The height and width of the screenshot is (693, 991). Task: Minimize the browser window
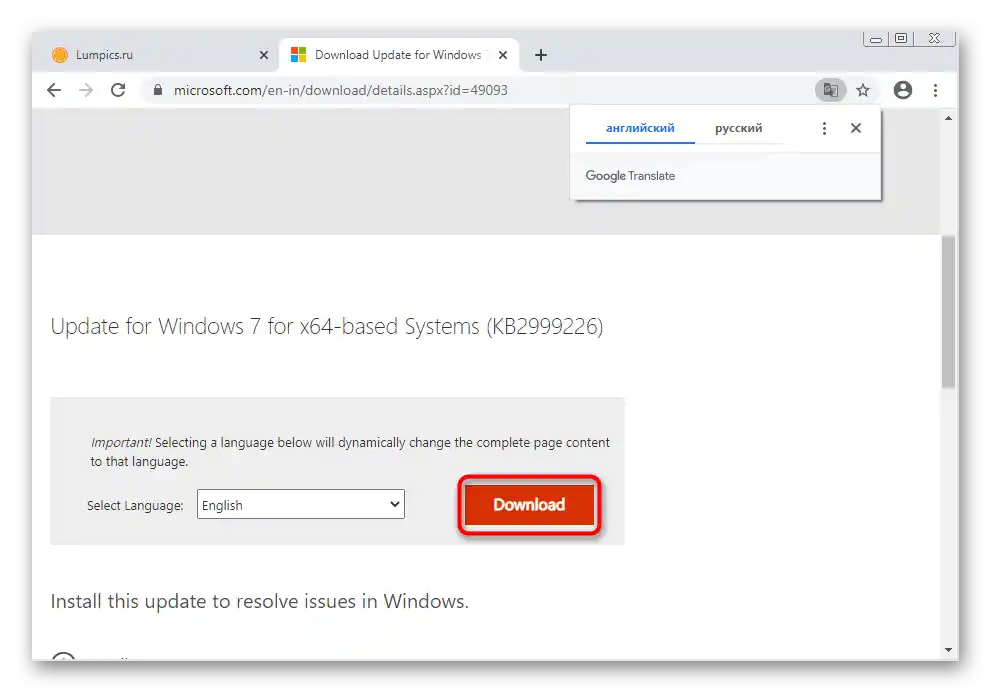[x=876, y=39]
